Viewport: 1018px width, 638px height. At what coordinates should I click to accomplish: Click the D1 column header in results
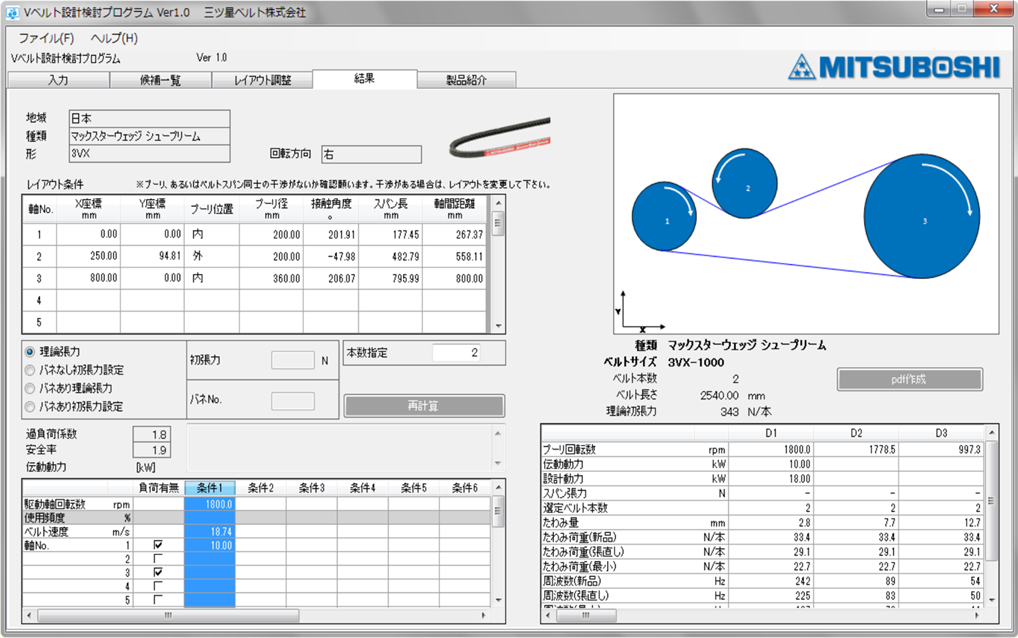[x=771, y=433]
